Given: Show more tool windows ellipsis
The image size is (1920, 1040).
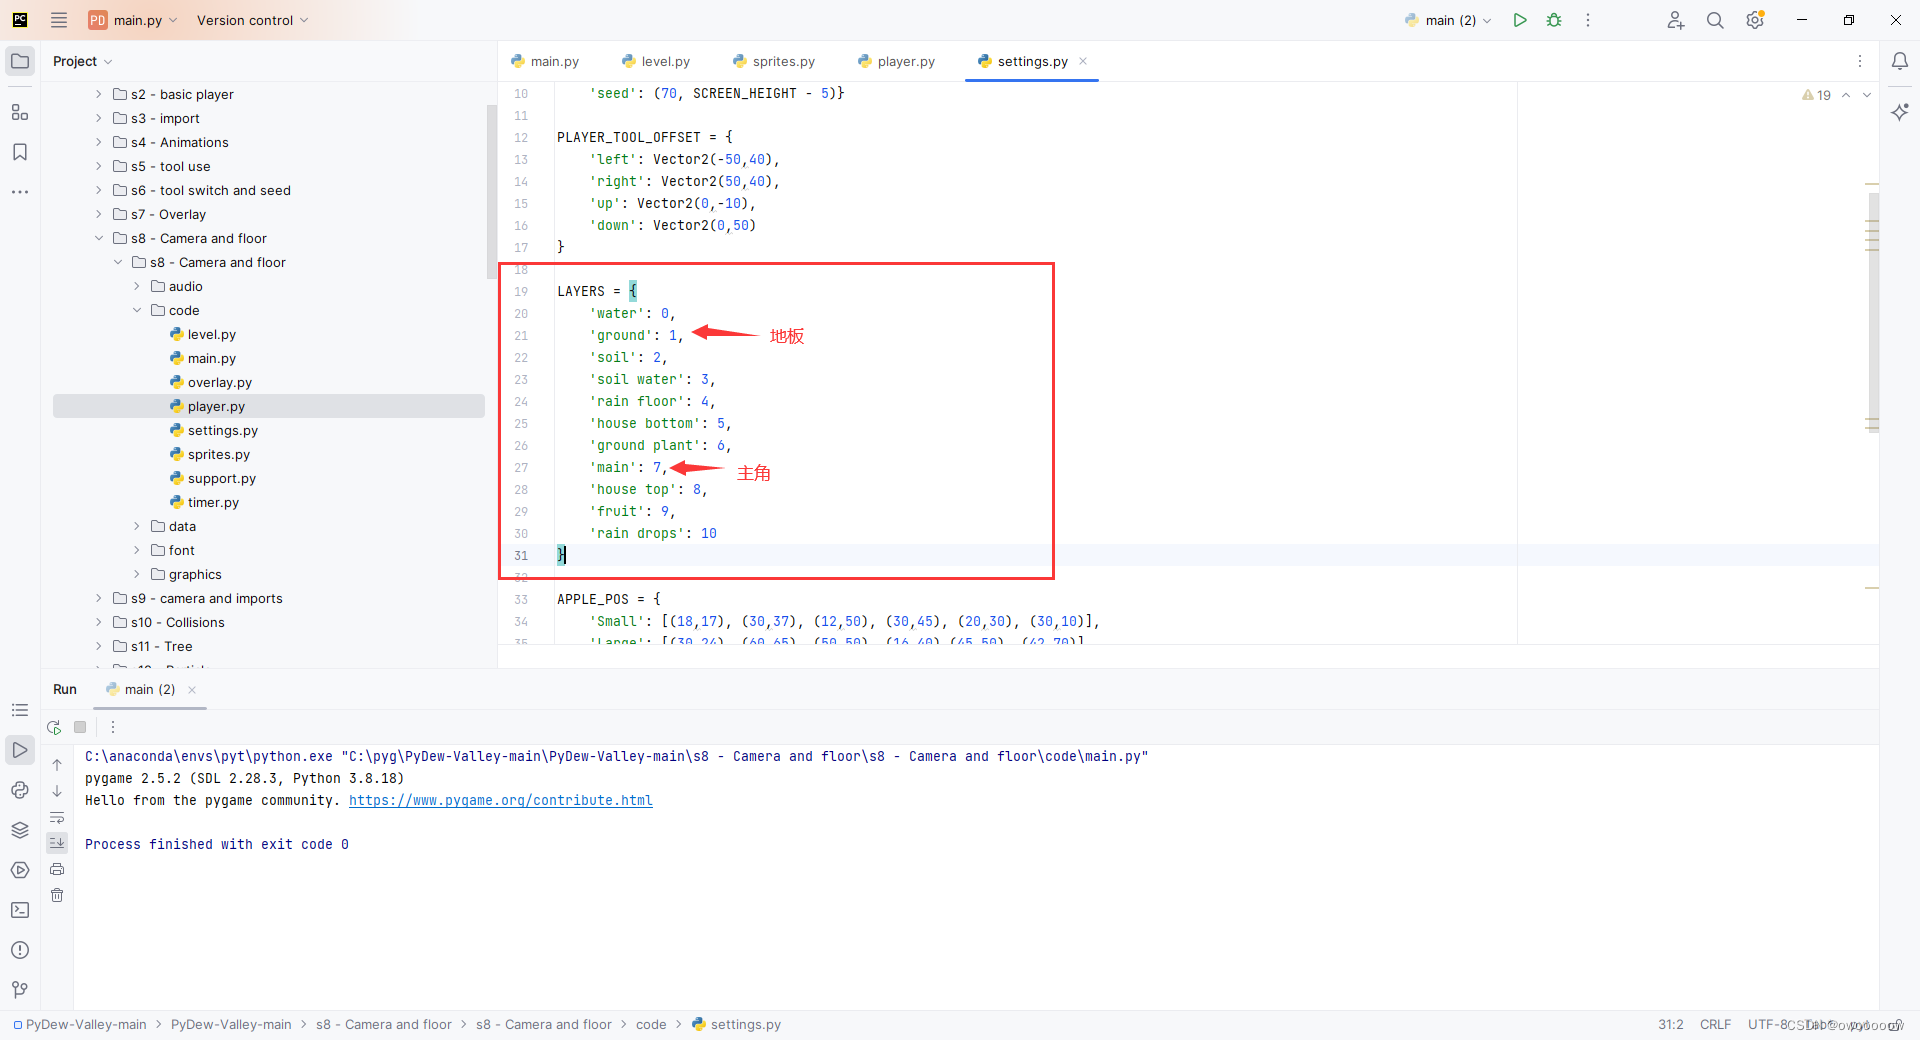Looking at the screenshot, I should click(20, 191).
